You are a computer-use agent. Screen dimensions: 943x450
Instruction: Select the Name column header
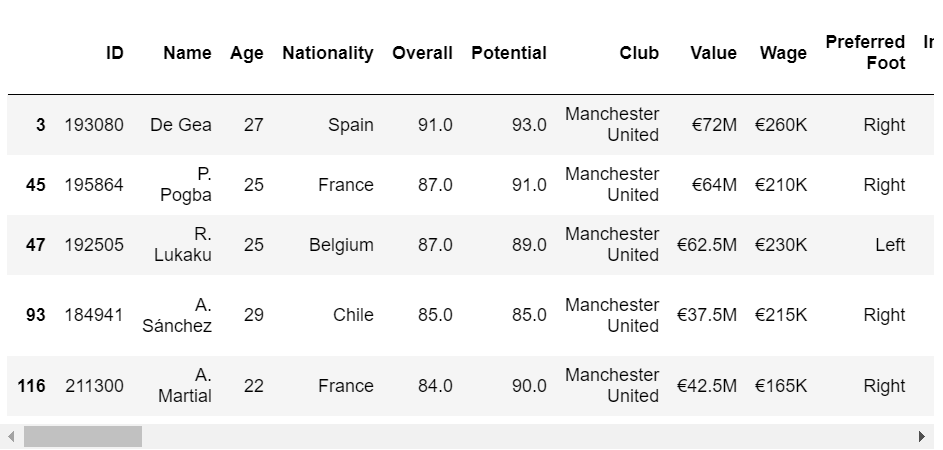tap(187, 53)
